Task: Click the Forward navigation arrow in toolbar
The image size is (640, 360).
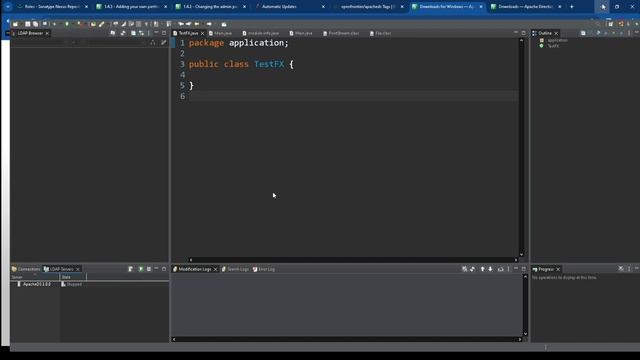Action: tap(209, 24)
